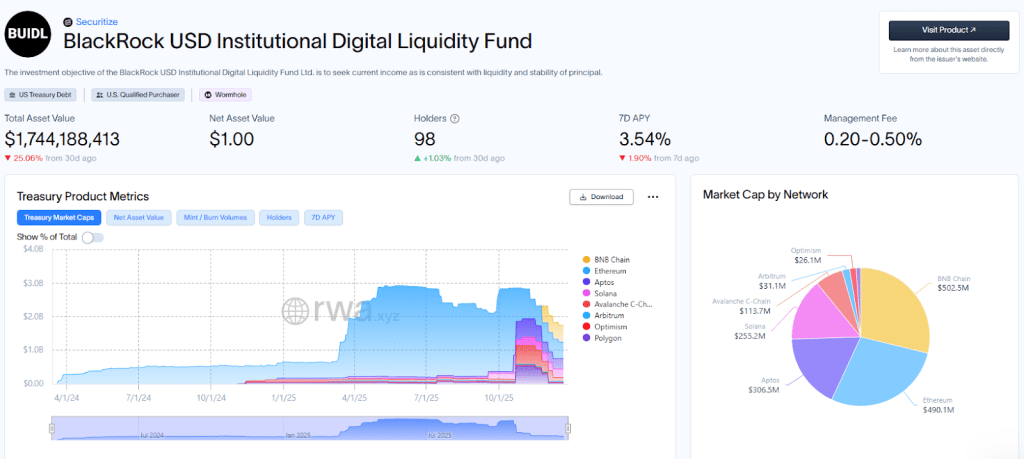This screenshot has width=1024, height=459.
Task: Click the Download chart data button
Action: coord(601,197)
